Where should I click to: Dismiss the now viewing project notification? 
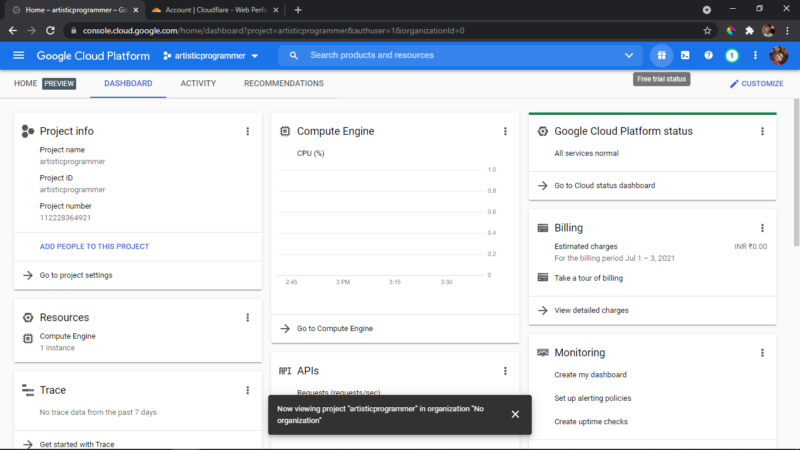pos(515,414)
